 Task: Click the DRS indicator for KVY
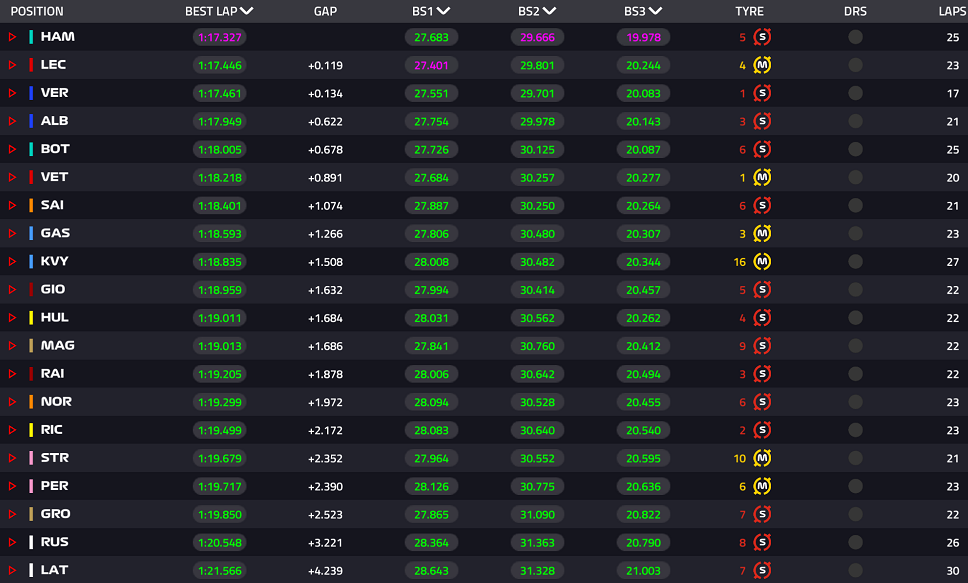coord(855,262)
